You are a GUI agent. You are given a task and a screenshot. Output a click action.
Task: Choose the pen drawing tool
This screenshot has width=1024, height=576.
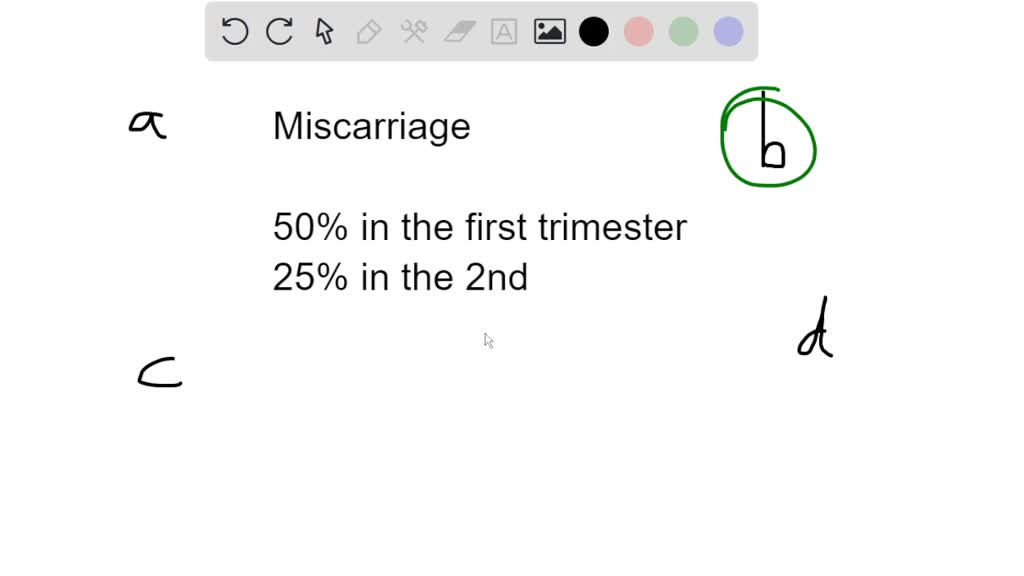[x=368, y=32]
